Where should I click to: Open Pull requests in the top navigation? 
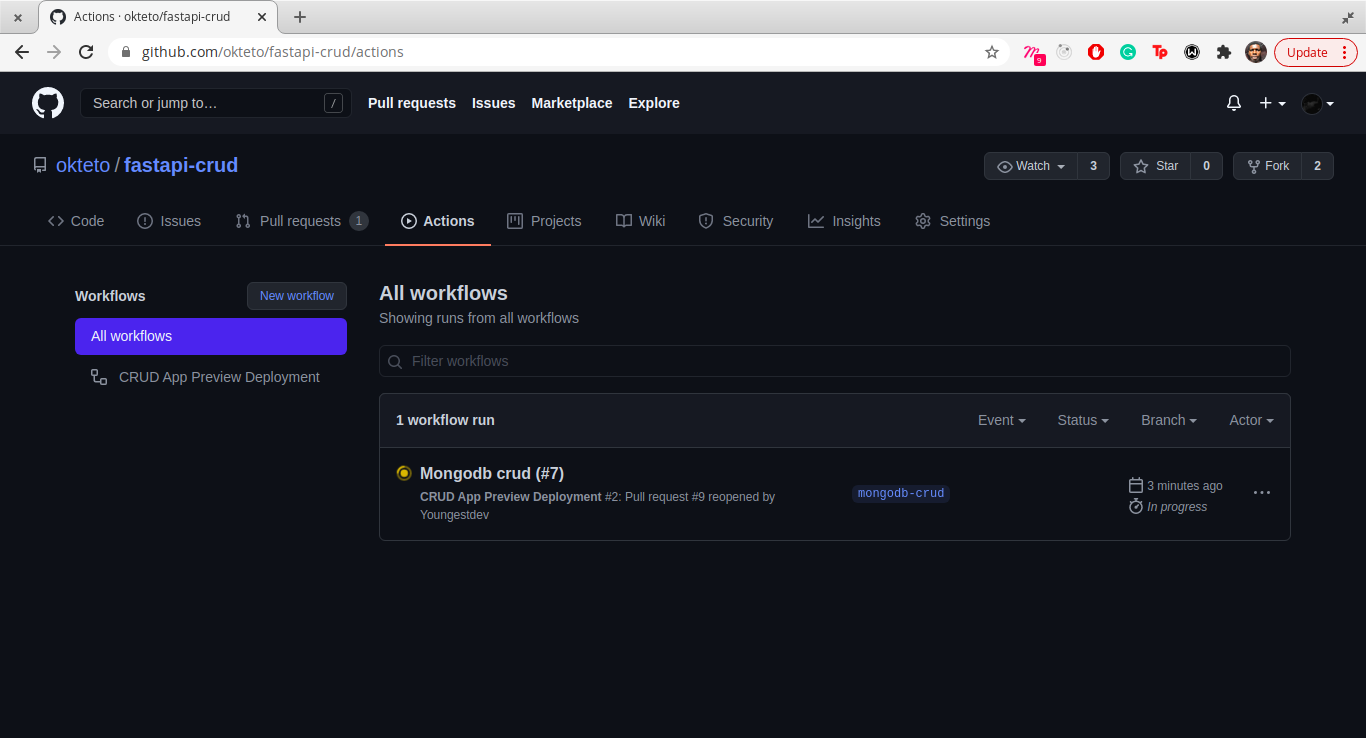pyautogui.click(x=412, y=103)
